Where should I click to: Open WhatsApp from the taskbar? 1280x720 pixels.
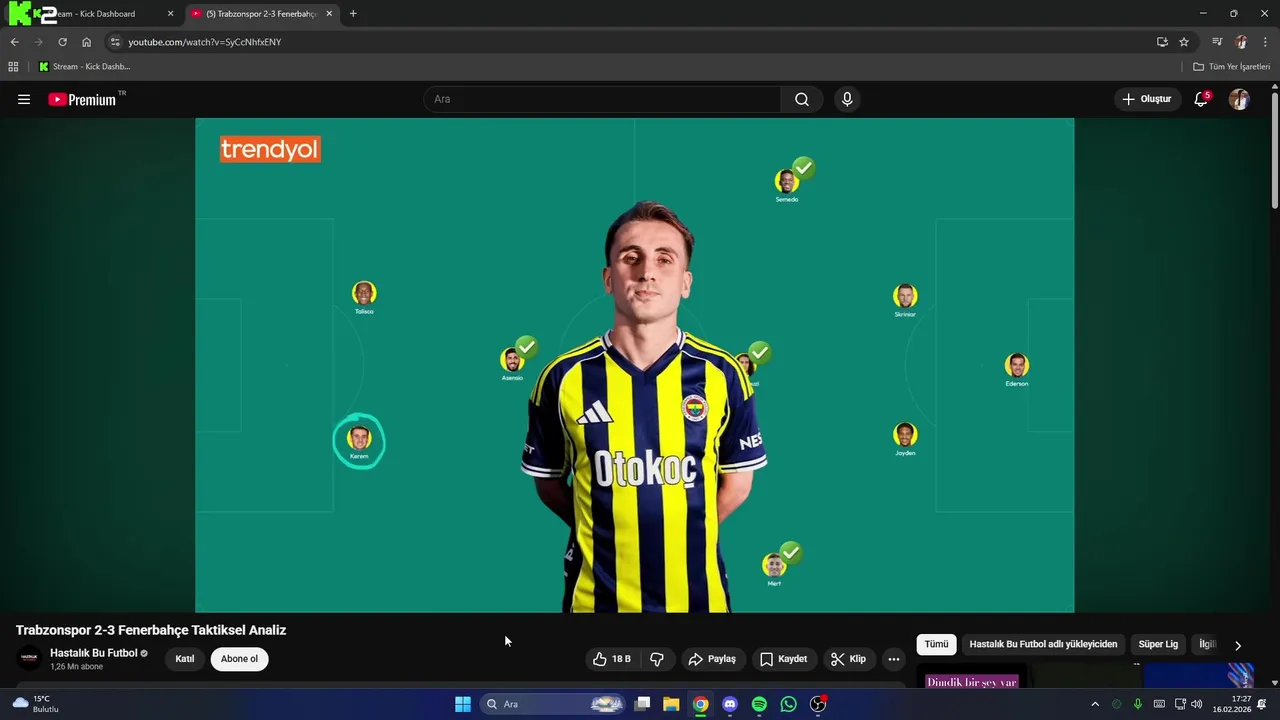(x=788, y=704)
